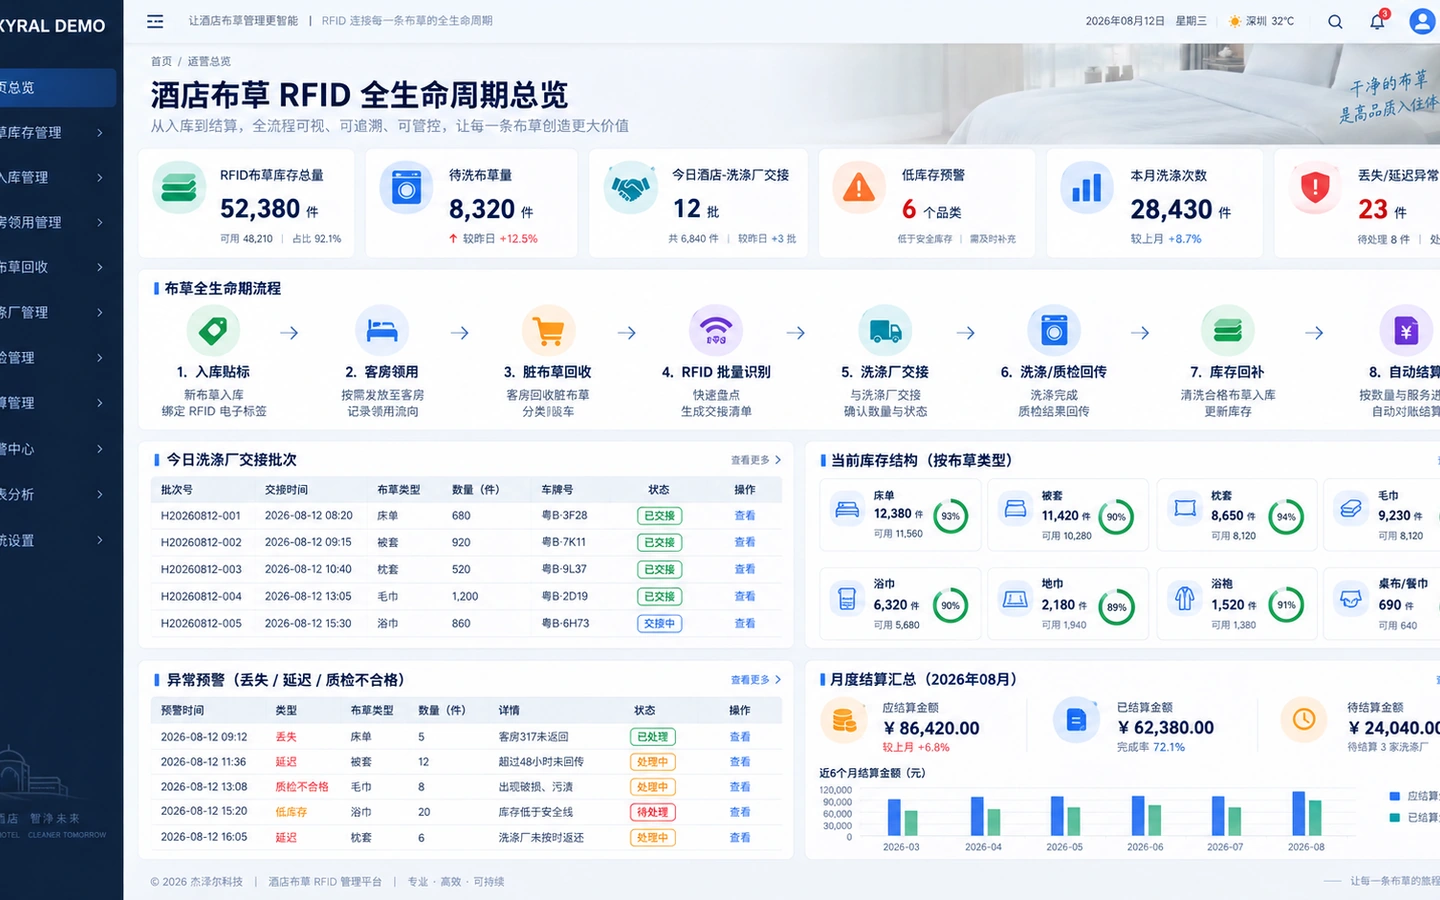Go to 首页 in the breadcrumb
1440x900 pixels.
pos(161,62)
